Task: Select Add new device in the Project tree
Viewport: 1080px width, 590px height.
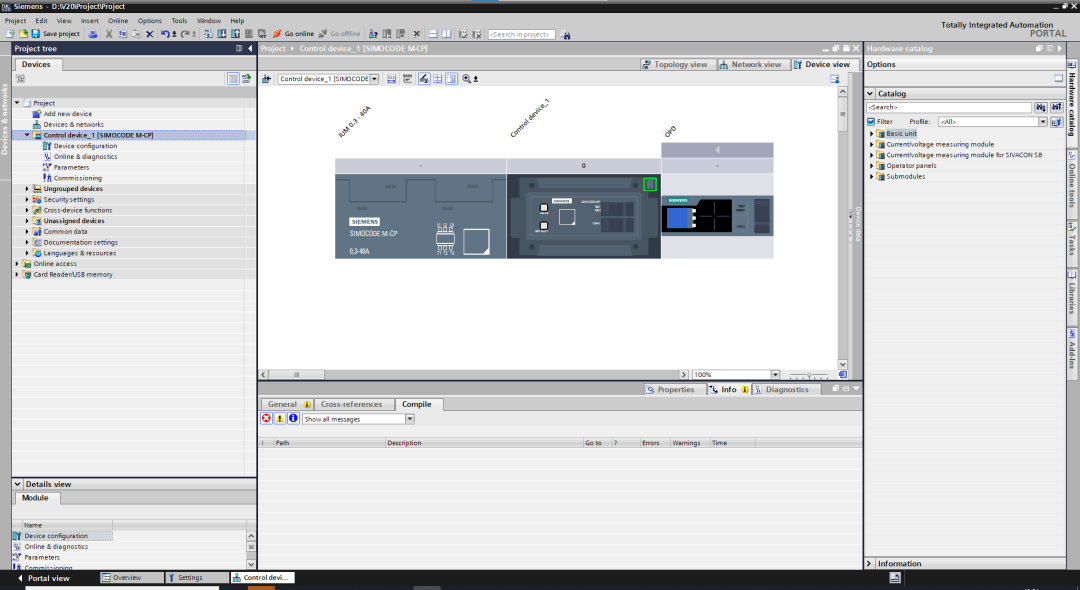Action: click(x=68, y=114)
